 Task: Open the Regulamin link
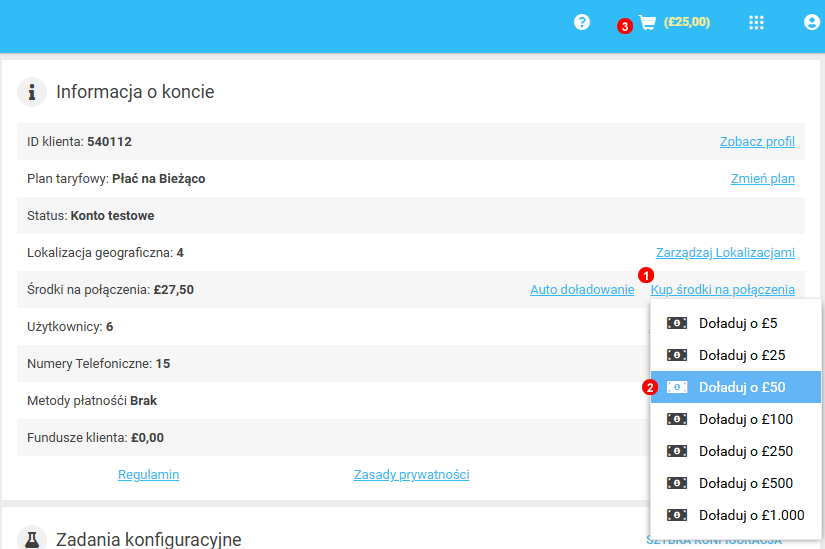pos(148,475)
